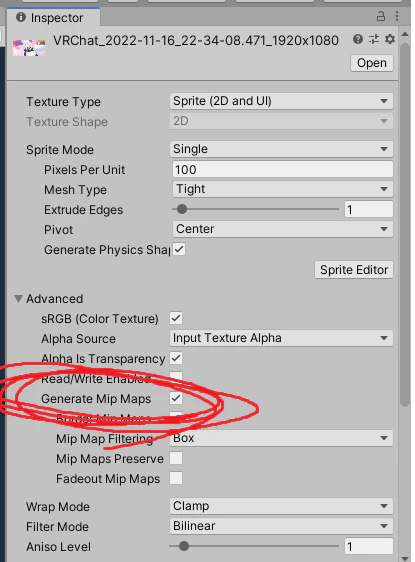Click the Mesh Type label

(75, 190)
